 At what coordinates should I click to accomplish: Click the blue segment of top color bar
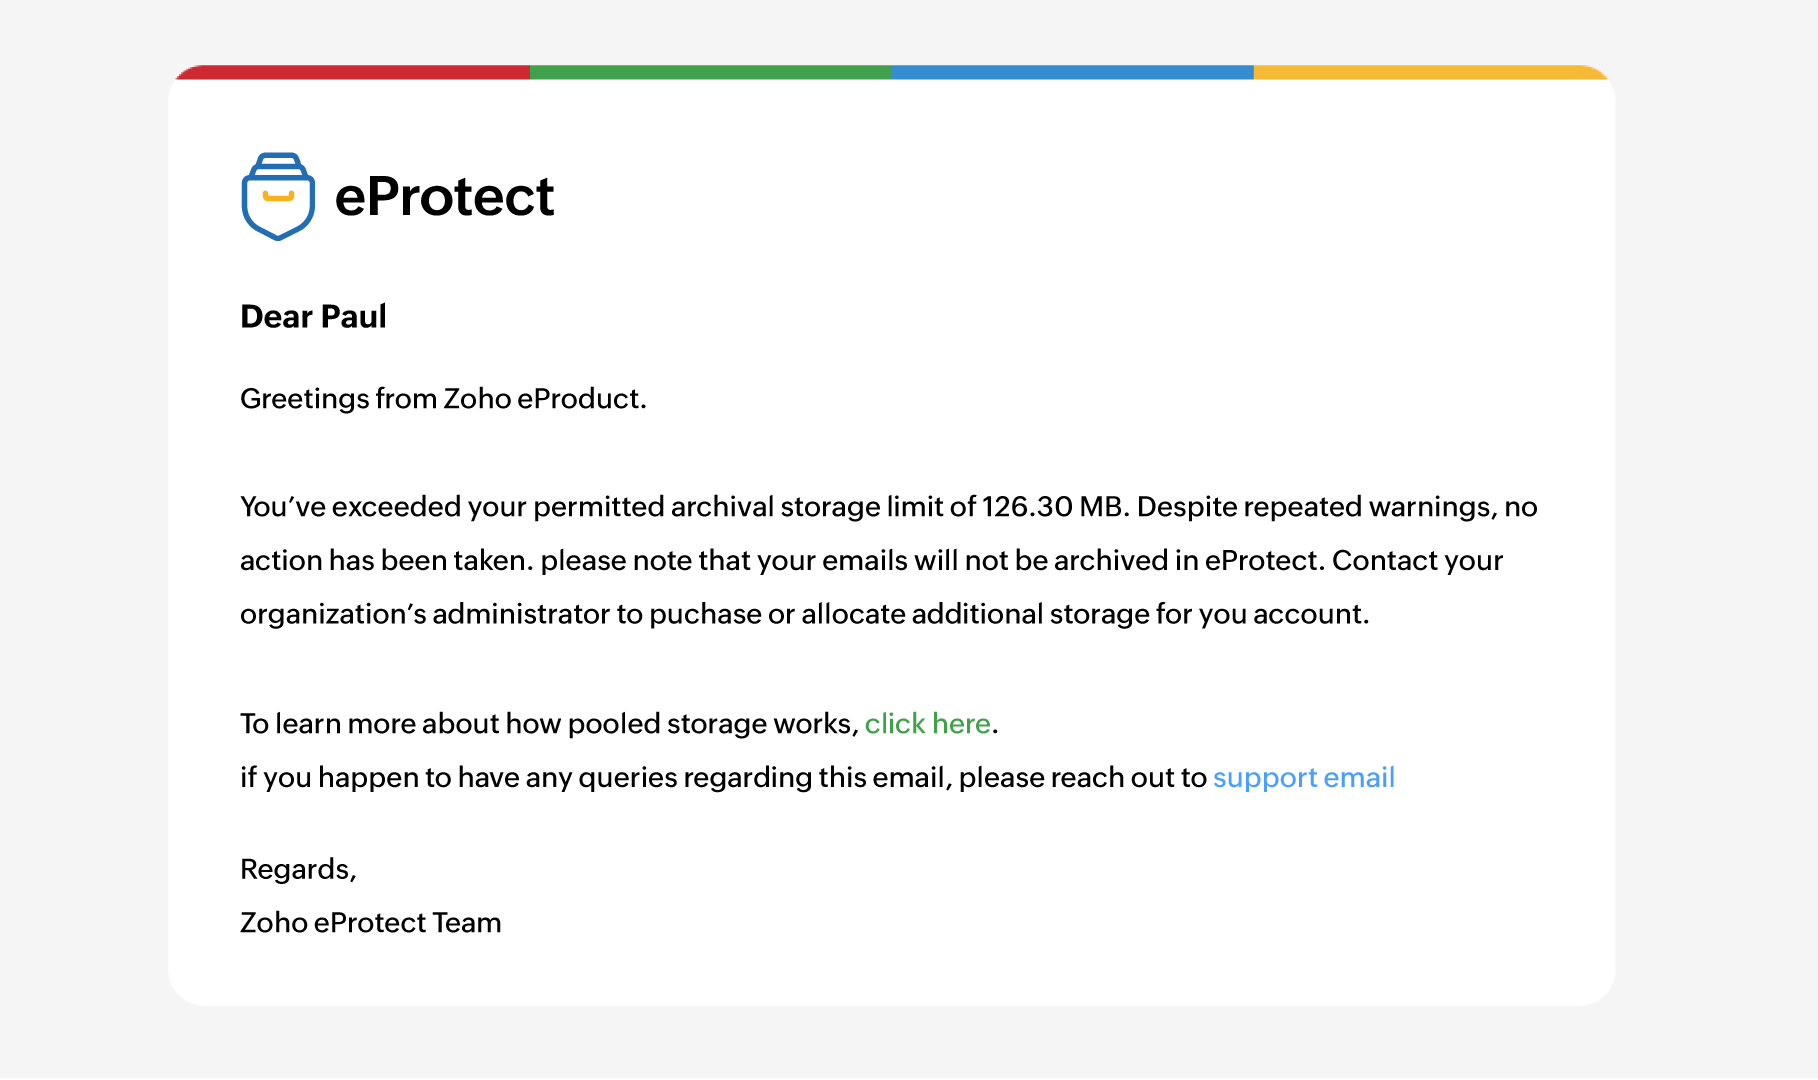(1072, 72)
